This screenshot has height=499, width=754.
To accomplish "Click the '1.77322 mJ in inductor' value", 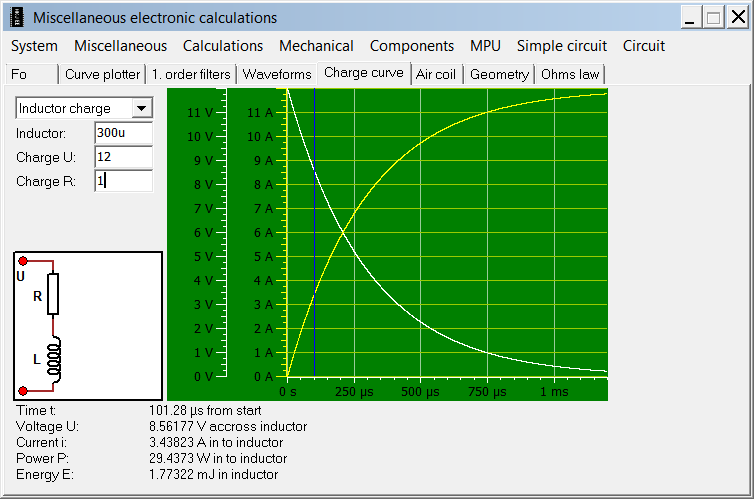I will click(214, 474).
